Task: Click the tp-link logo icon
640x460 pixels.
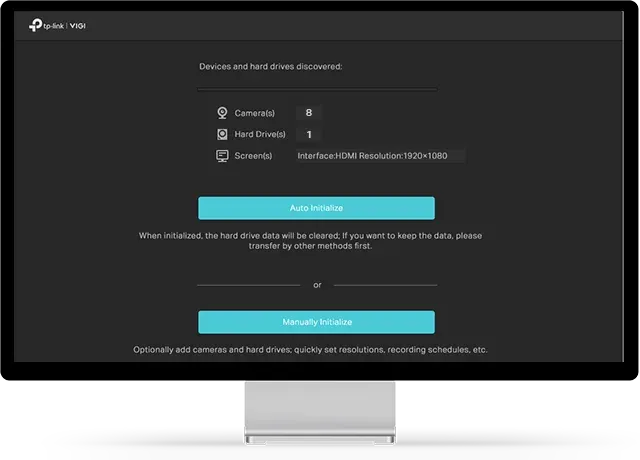Action: tap(35, 25)
